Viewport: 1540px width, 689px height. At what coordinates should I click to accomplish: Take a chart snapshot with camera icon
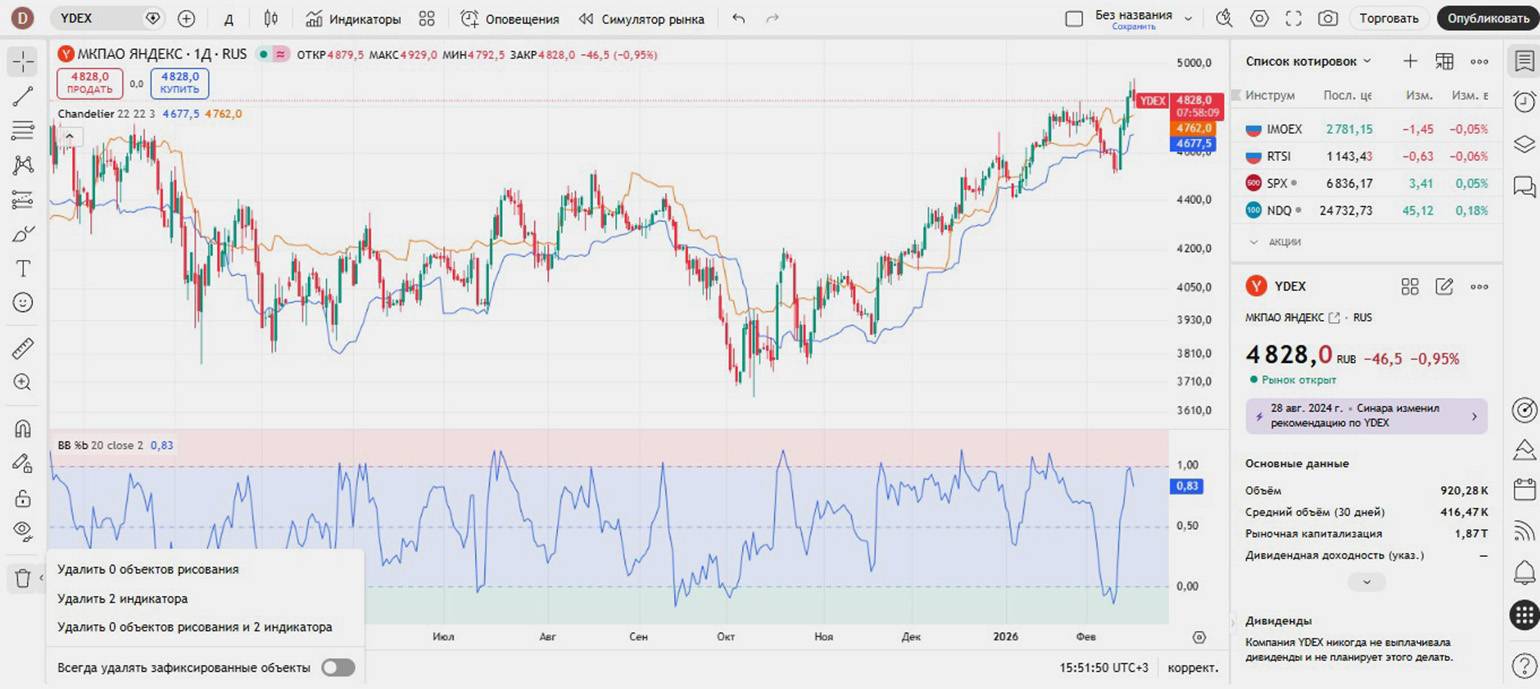[x=1327, y=19]
